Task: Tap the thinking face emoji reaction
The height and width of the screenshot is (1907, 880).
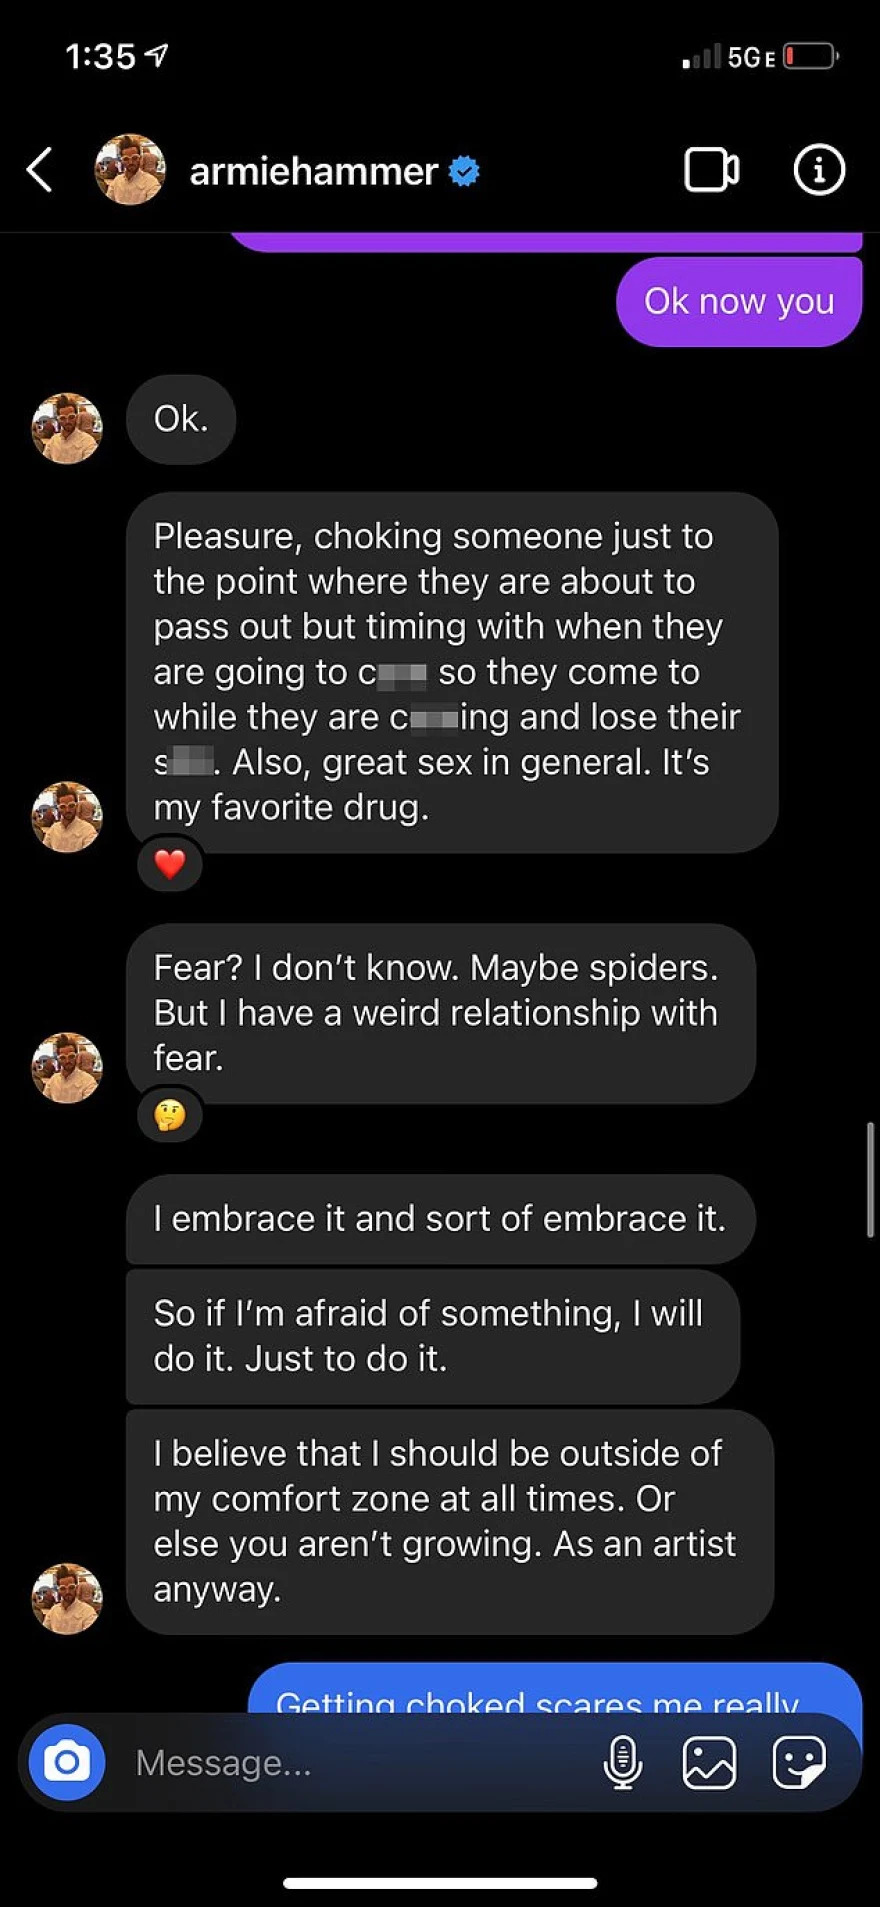Action: point(170,1115)
